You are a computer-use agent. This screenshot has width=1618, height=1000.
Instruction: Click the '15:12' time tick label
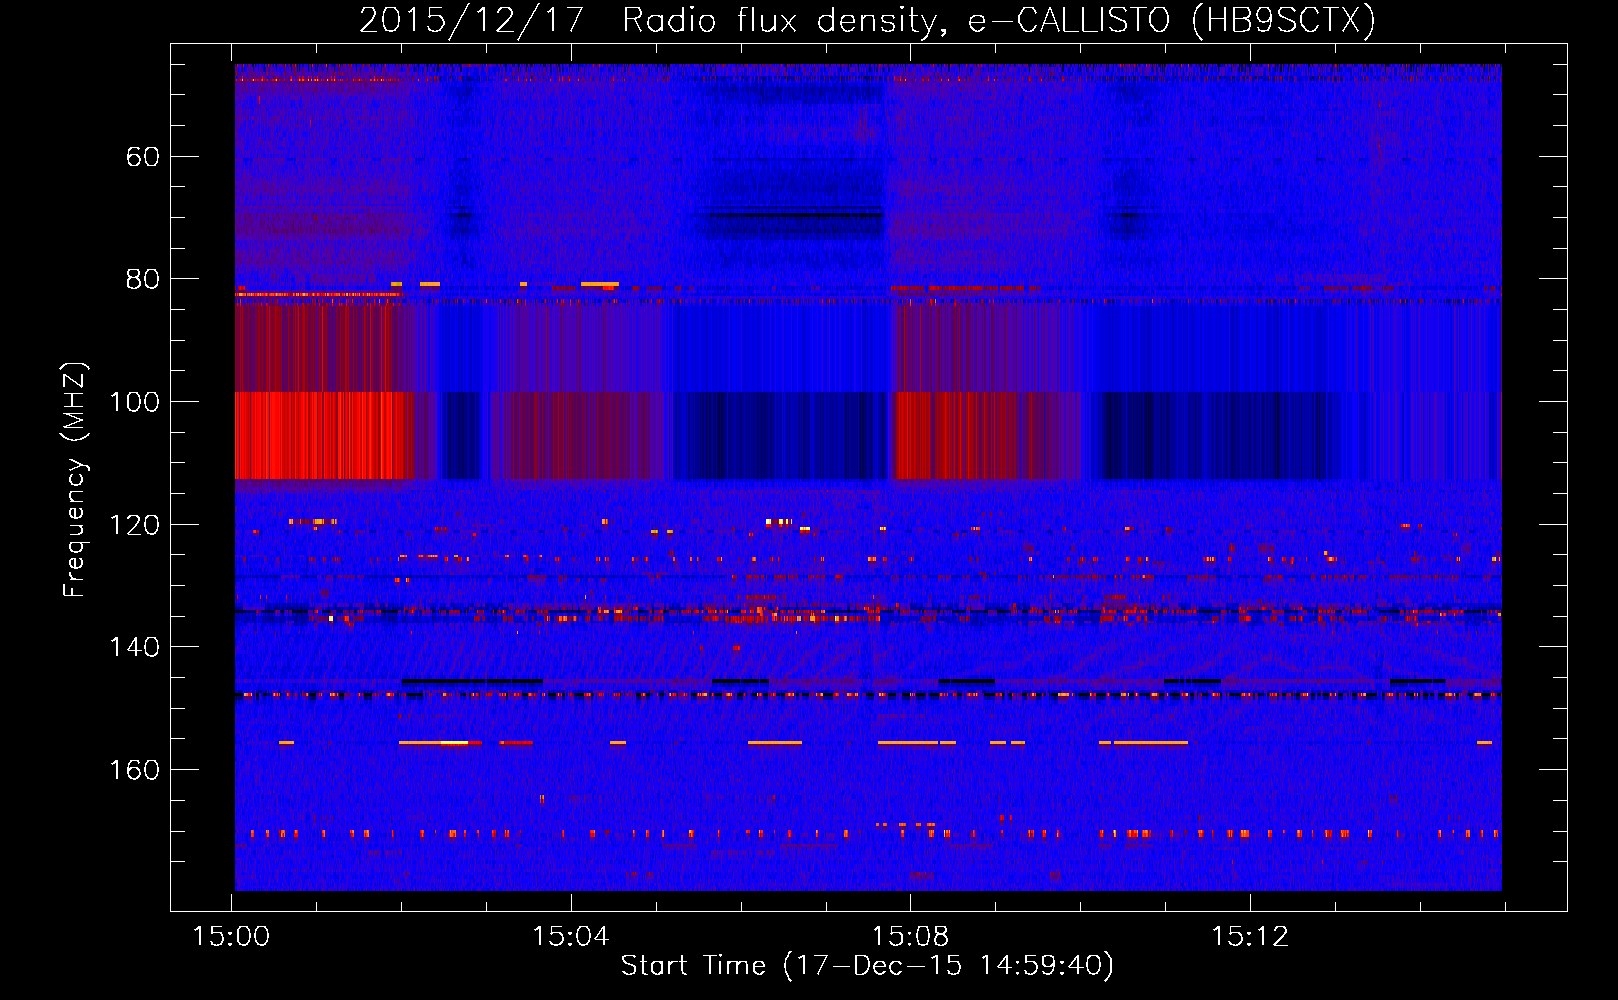[1250, 937]
